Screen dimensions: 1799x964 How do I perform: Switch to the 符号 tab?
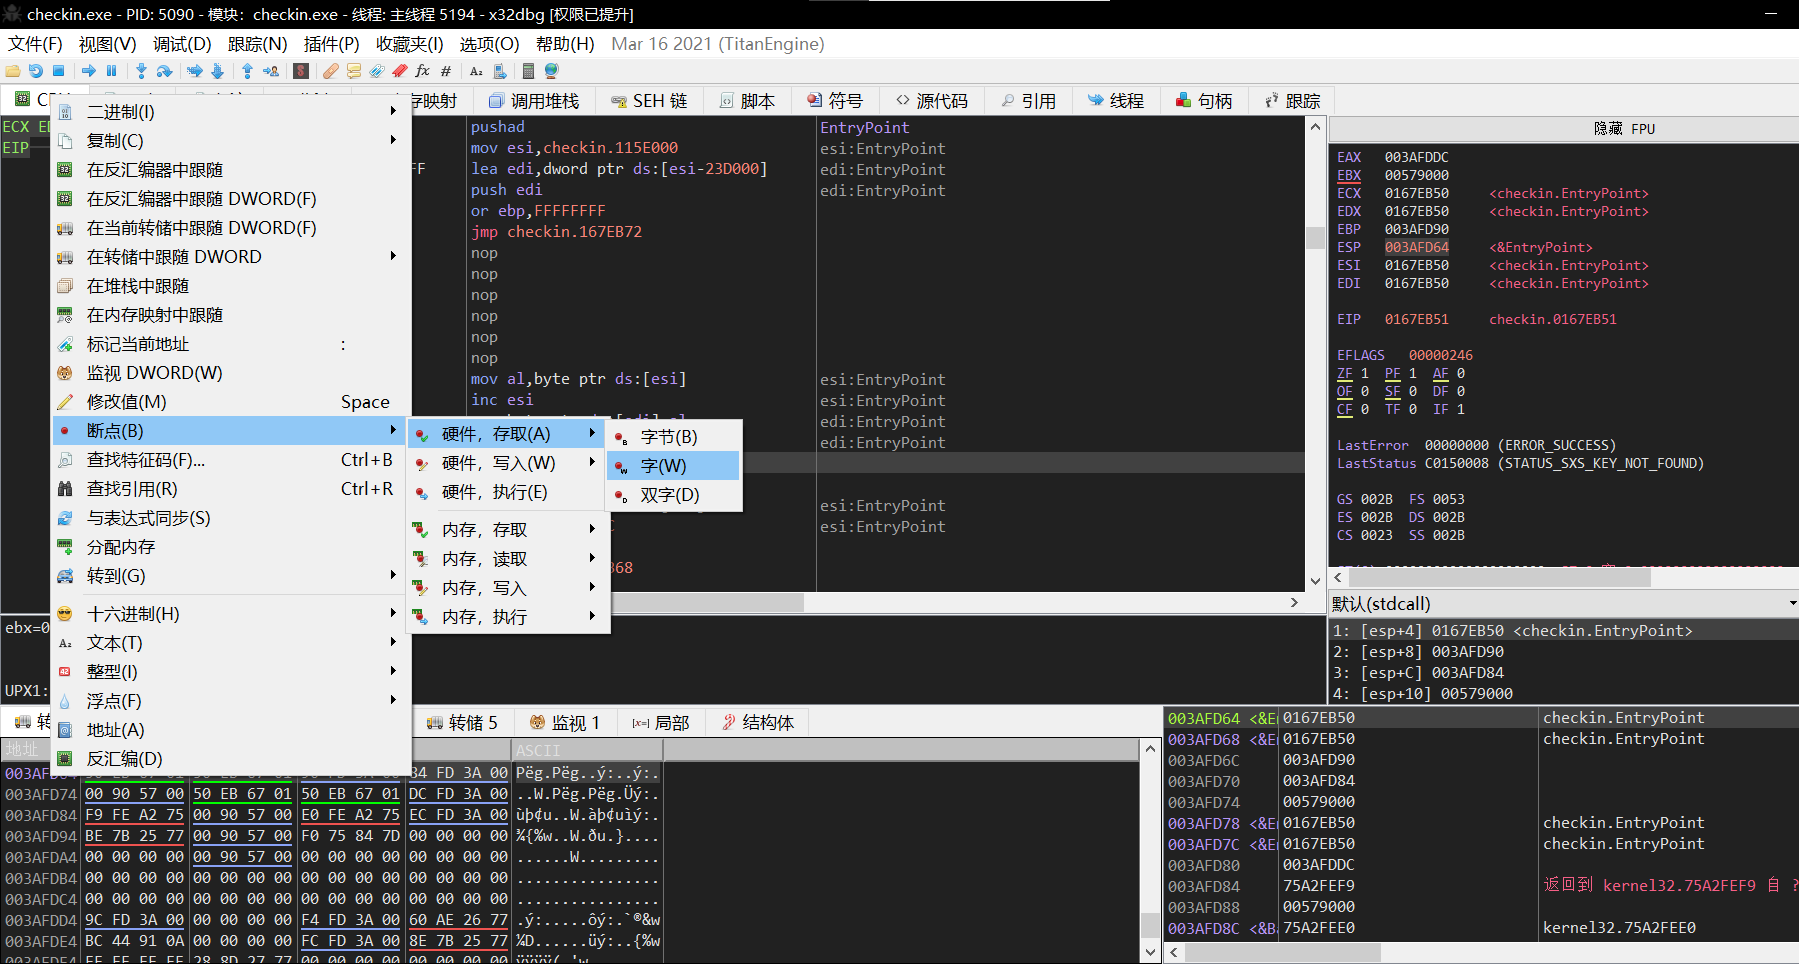pyautogui.click(x=835, y=101)
